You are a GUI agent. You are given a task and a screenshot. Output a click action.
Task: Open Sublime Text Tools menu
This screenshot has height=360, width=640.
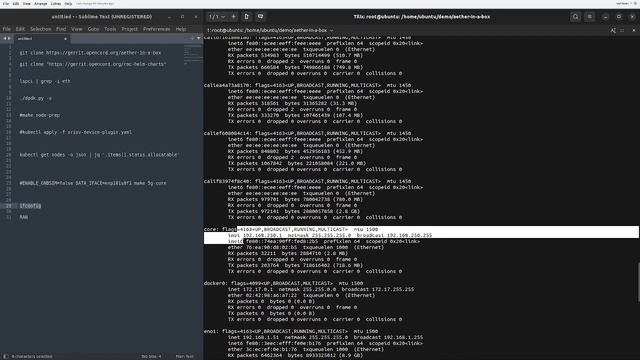(x=110, y=29)
